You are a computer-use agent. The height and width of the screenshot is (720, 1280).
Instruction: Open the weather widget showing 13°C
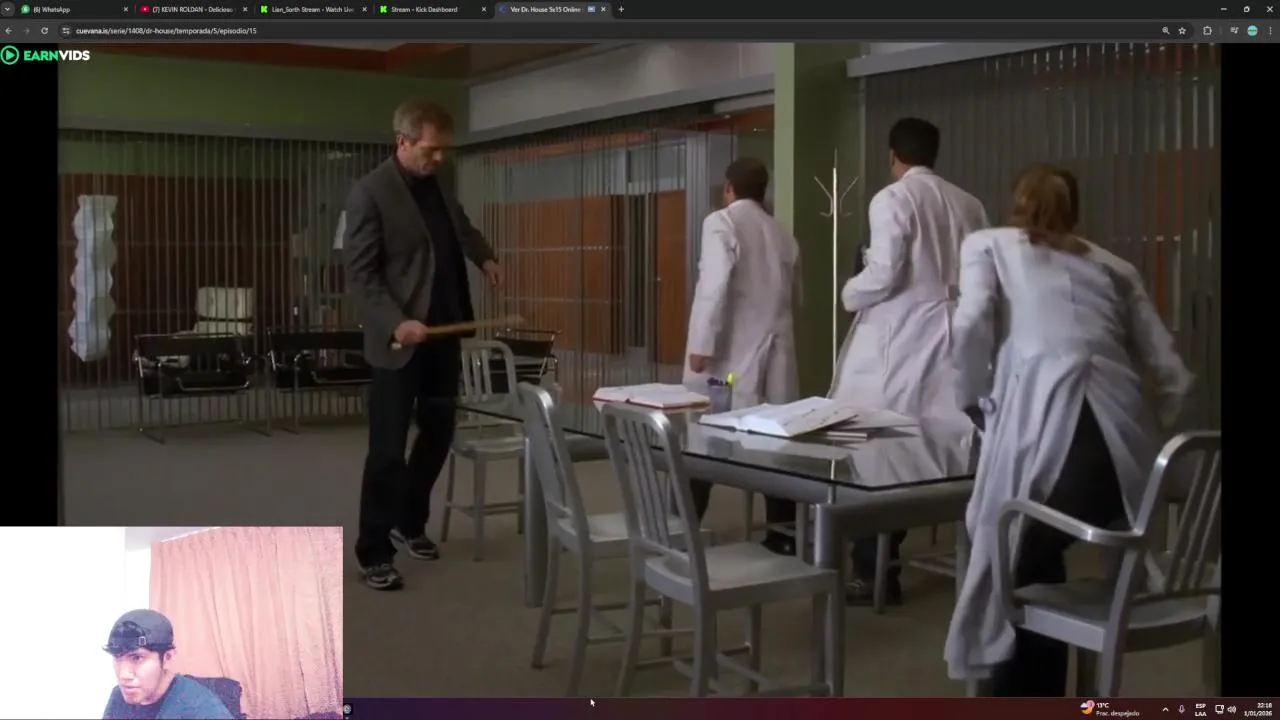(x=1110, y=708)
